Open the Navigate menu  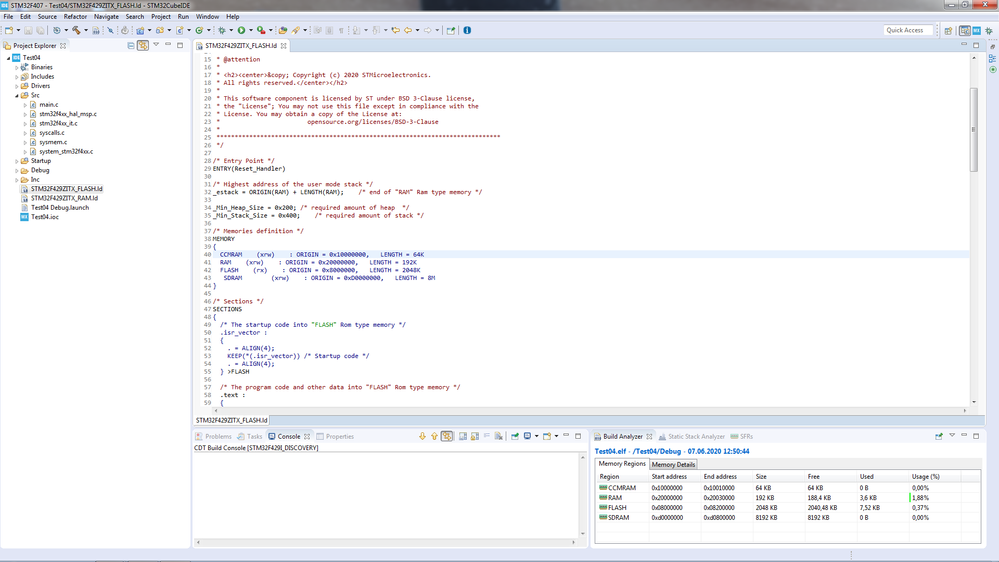(106, 17)
